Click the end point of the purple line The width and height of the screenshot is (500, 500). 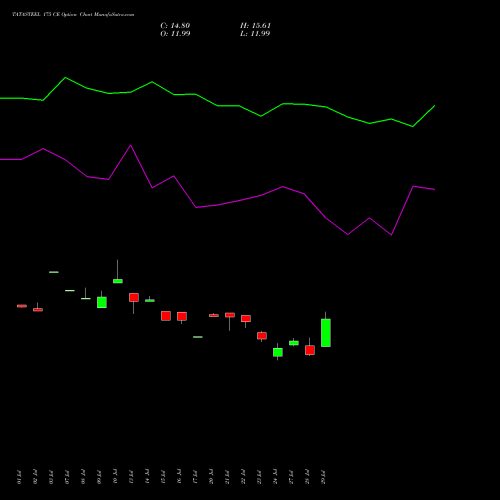tap(435, 189)
